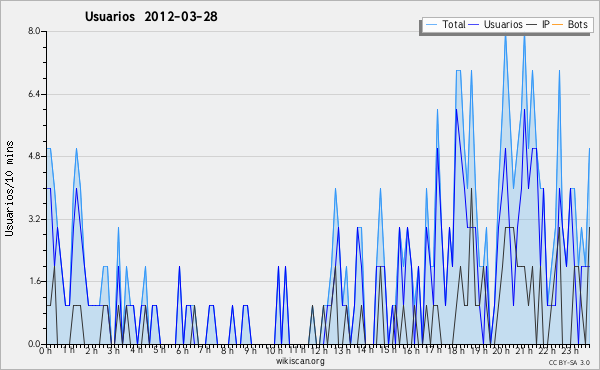Click the "1 h" x-axis label
This screenshot has width=600, height=370.
pyautogui.click(x=69, y=350)
